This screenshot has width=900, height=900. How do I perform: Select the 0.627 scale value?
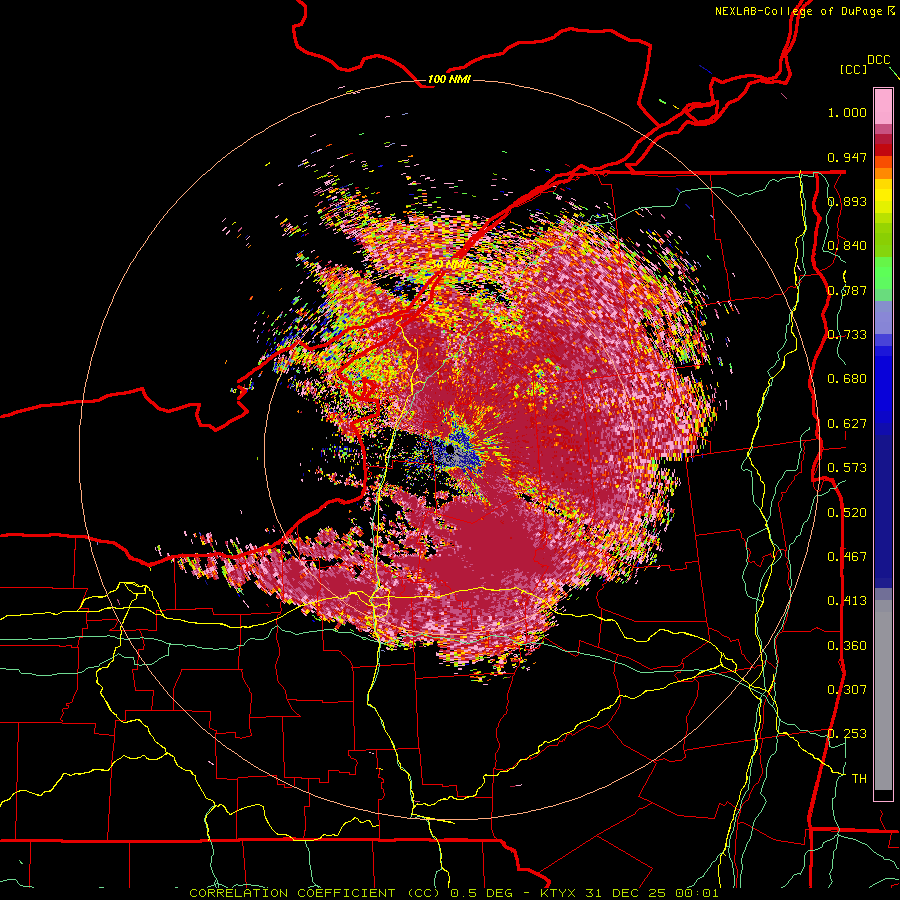(847, 424)
